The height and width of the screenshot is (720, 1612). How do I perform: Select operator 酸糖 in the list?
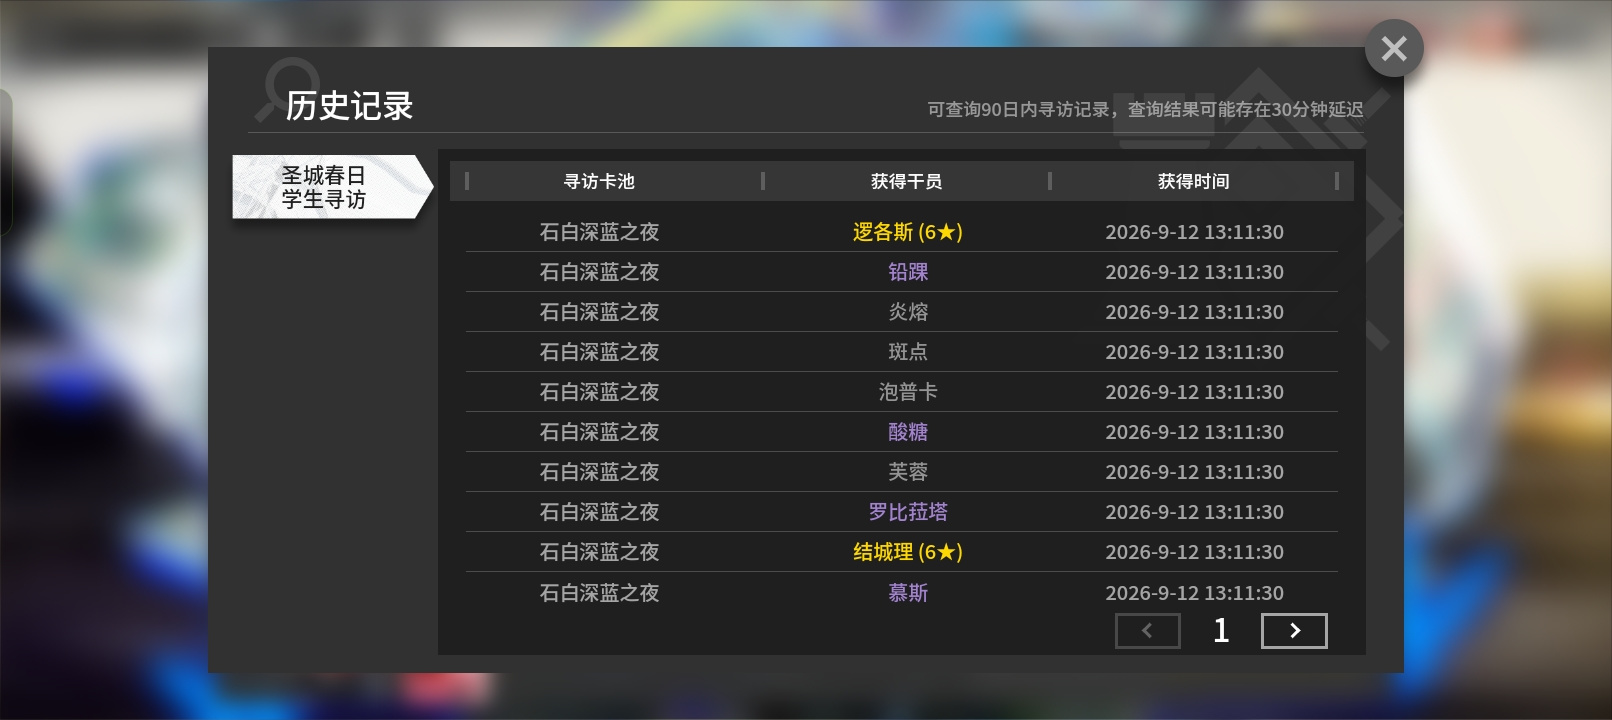(908, 432)
